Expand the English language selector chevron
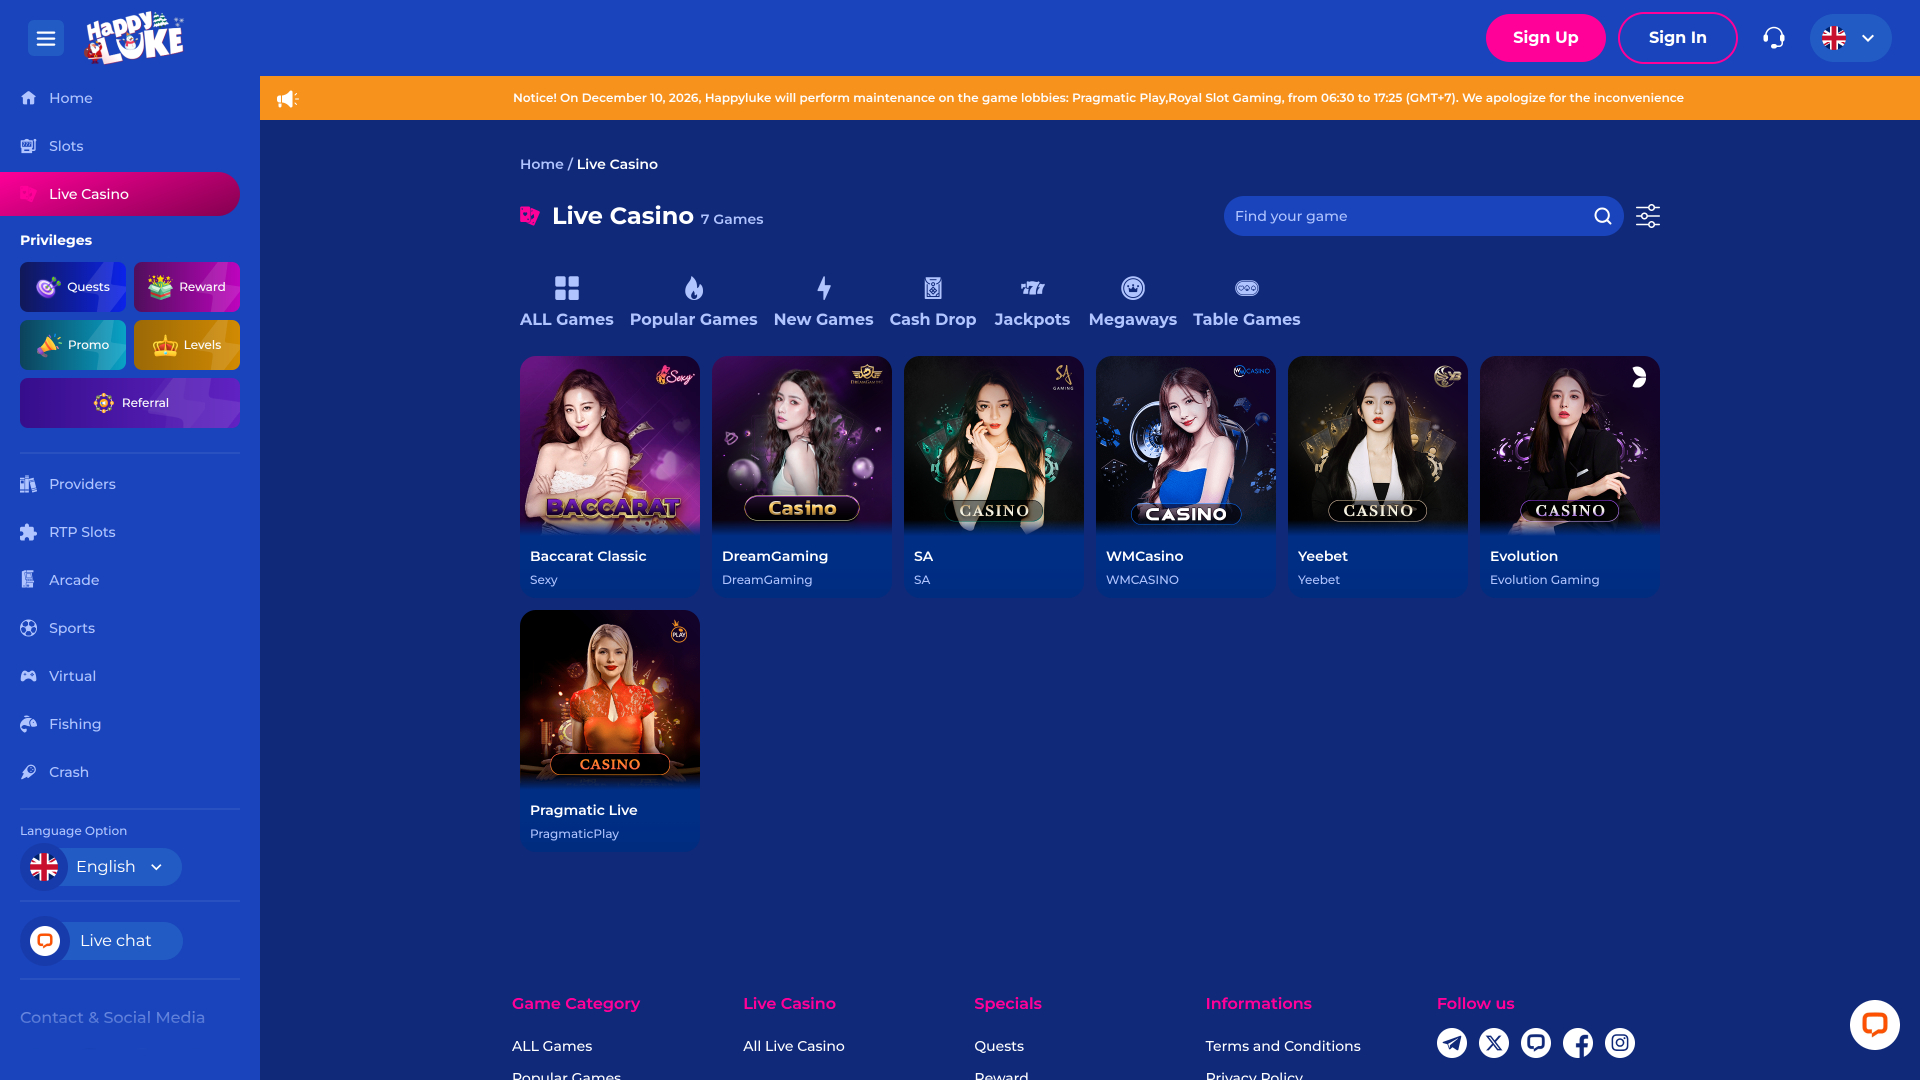 [x=156, y=867]
